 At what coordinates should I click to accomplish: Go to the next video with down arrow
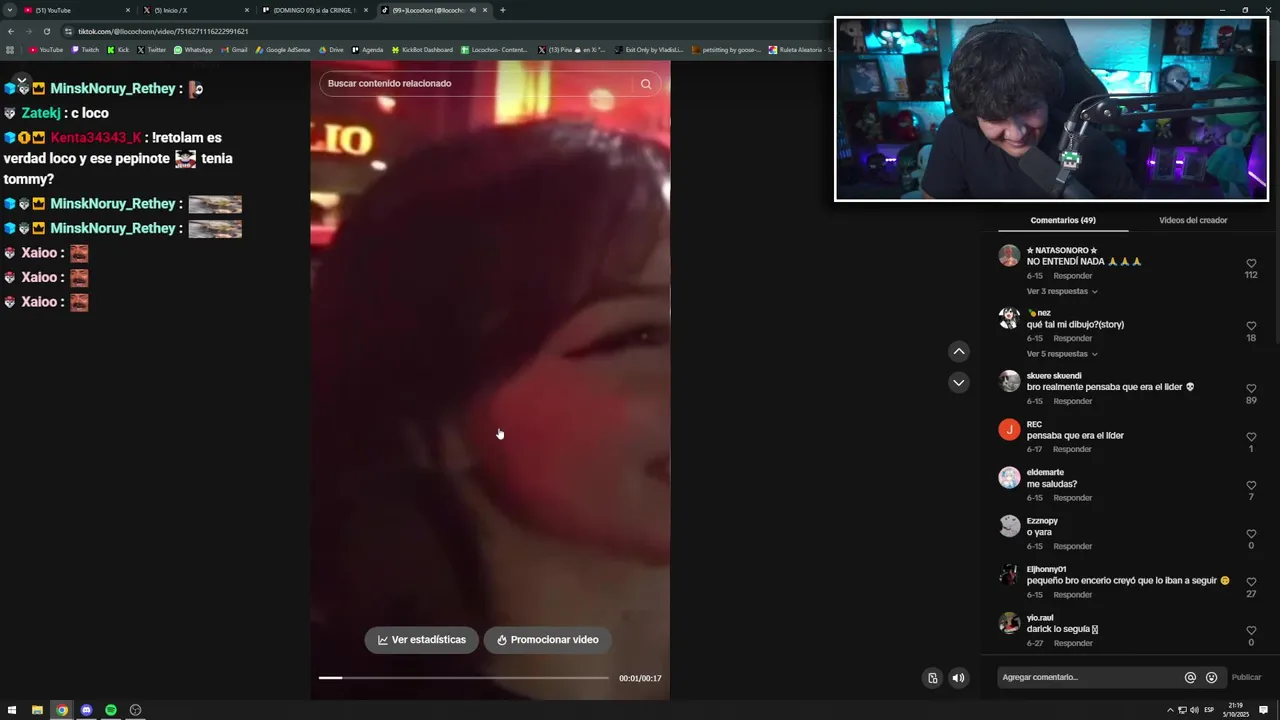[959, 383]
